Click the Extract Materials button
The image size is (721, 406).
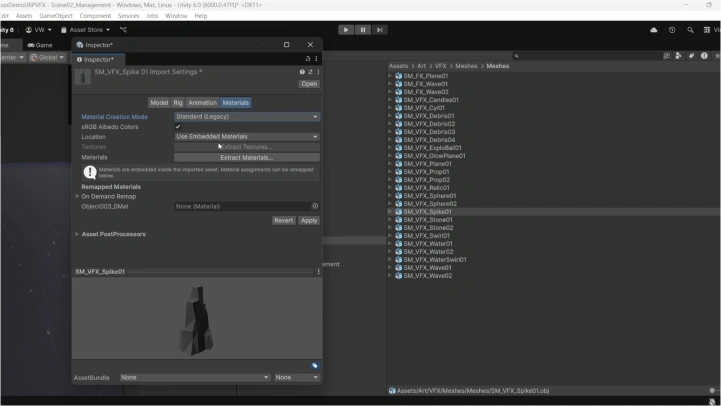point(247,158)
